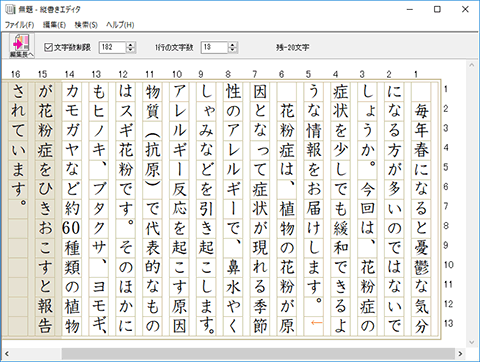Screen dimensions: 480x362
Task: Click the 季 character in column 7
Action: 260,306
